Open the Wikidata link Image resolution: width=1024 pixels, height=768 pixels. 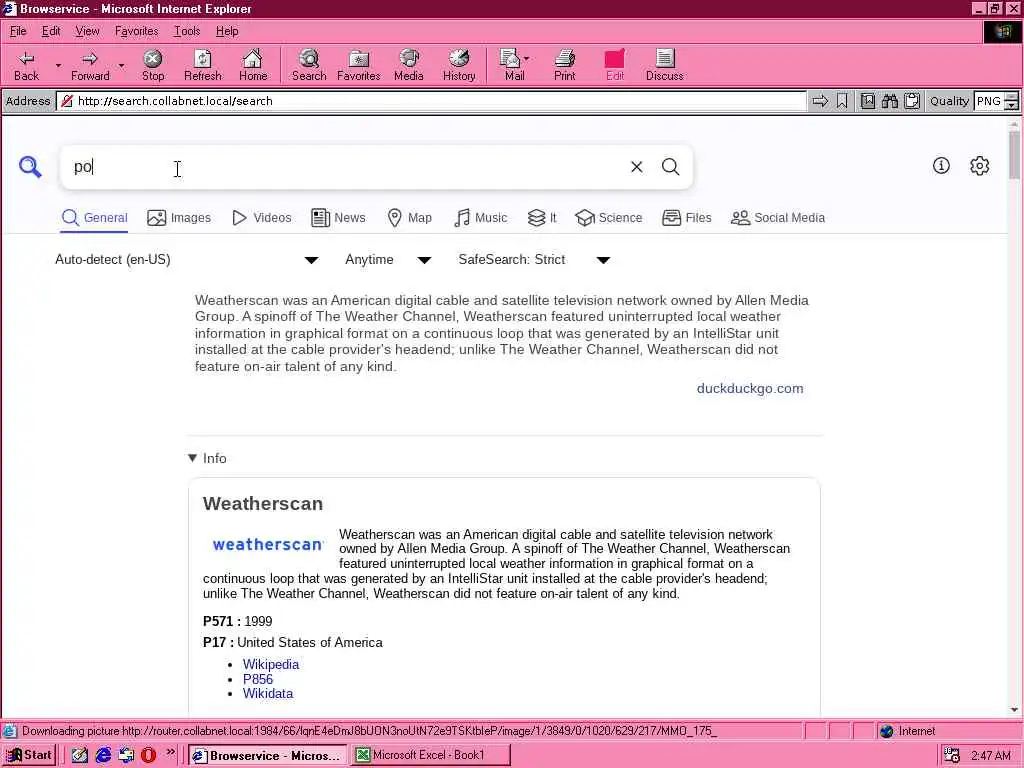268,694
